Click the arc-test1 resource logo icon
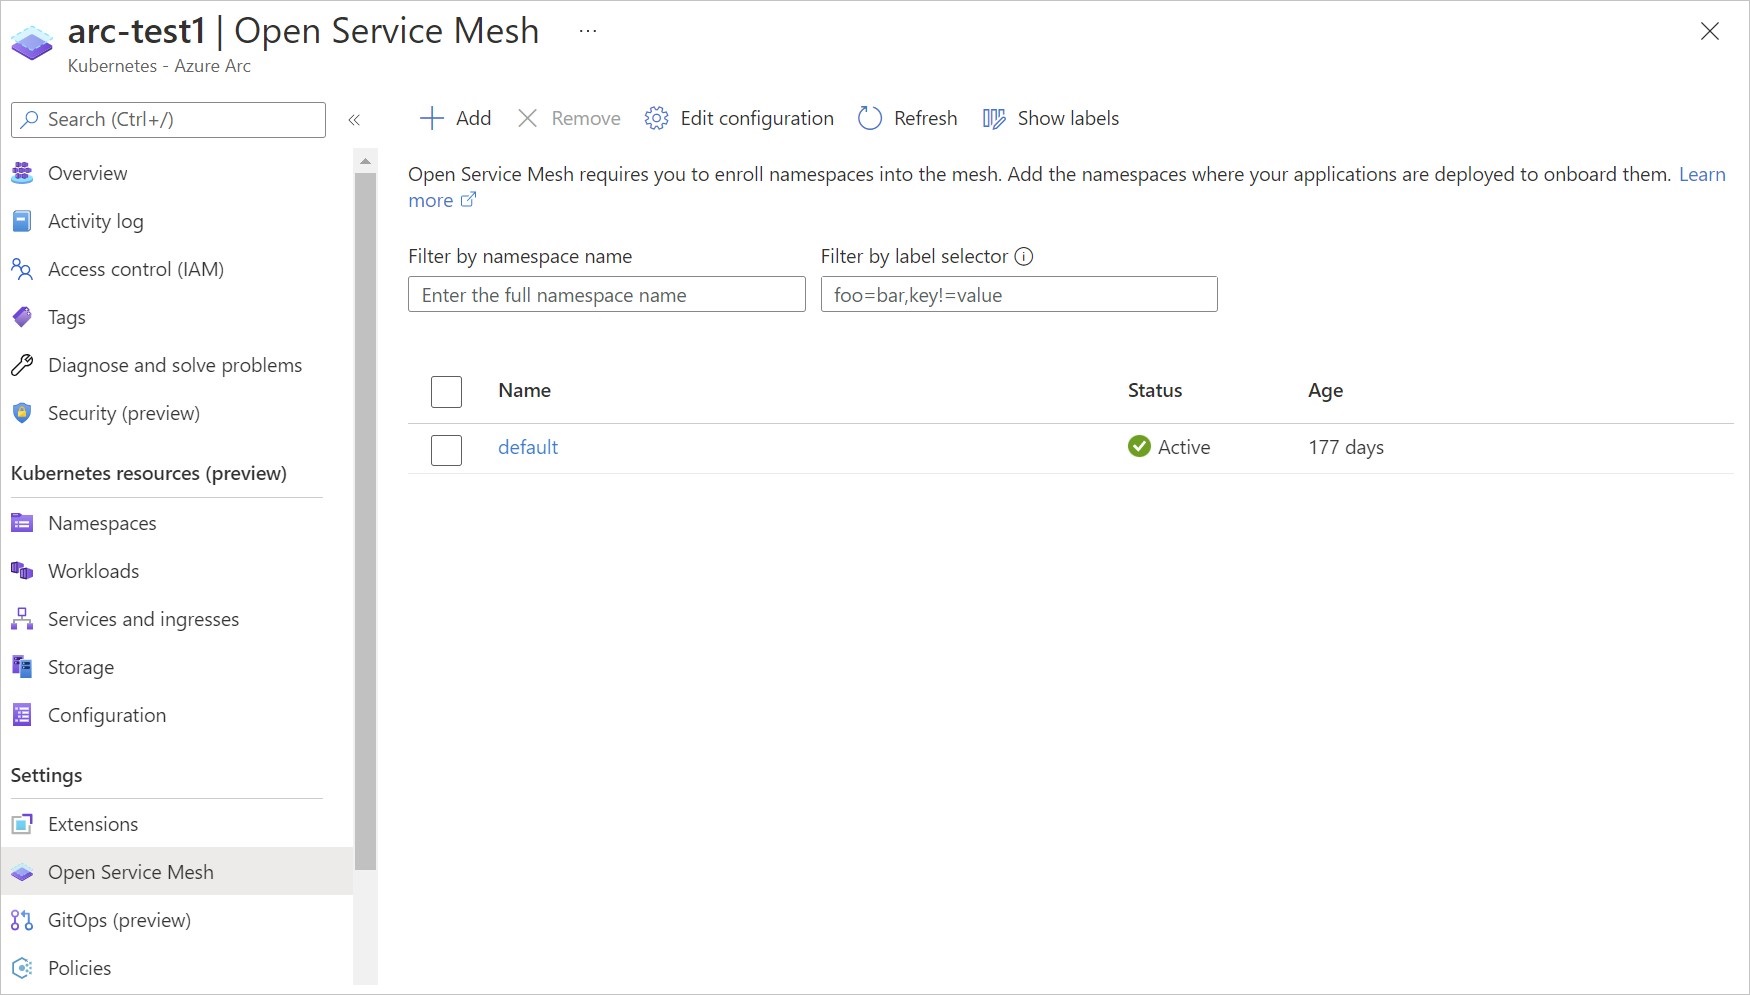This screenshot has width=1750, height=995. [32, 43]
